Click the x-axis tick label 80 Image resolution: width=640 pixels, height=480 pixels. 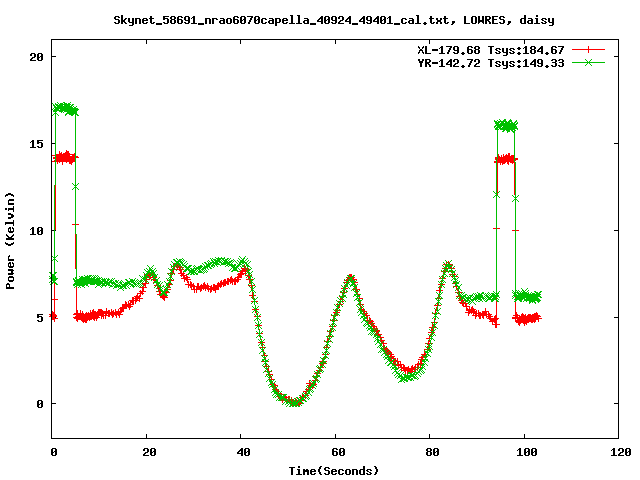[x=432, y=452]
